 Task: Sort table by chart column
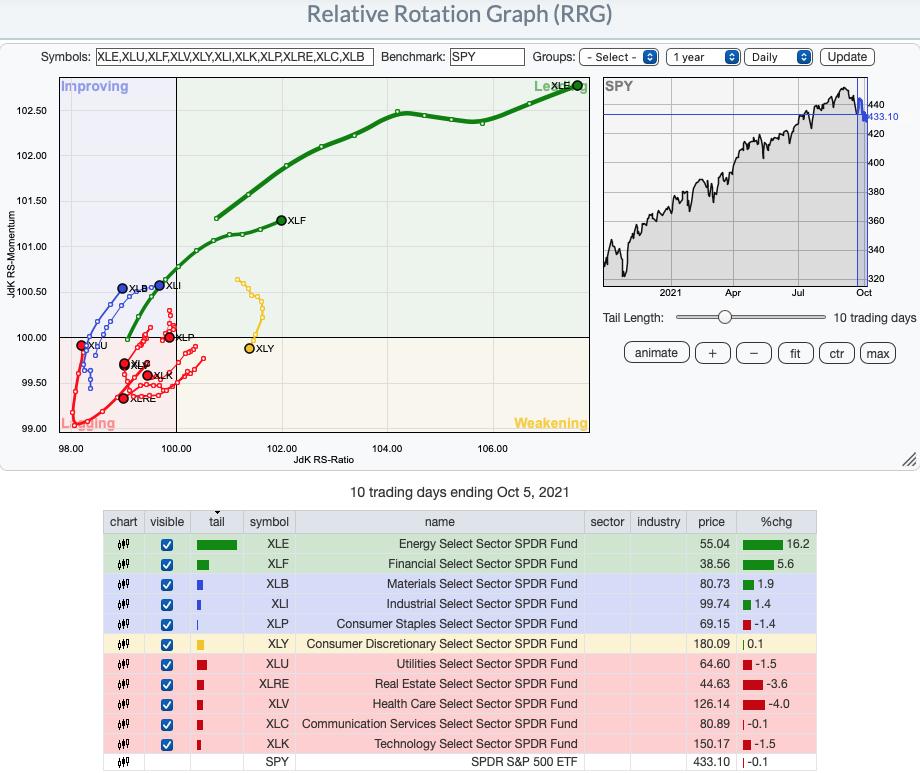[x=123, y=522]
